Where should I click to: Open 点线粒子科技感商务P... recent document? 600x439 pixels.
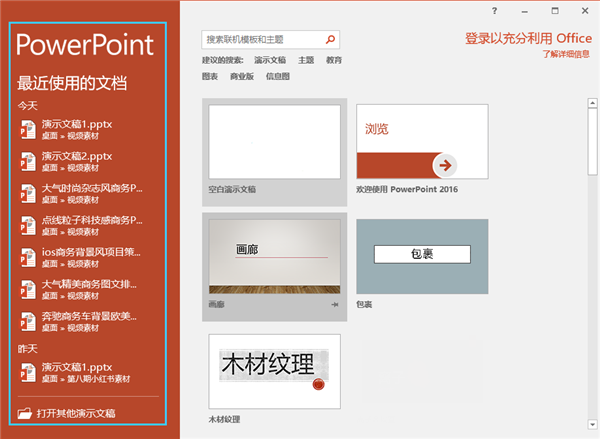pyautogui.click(x=92, y=220)
